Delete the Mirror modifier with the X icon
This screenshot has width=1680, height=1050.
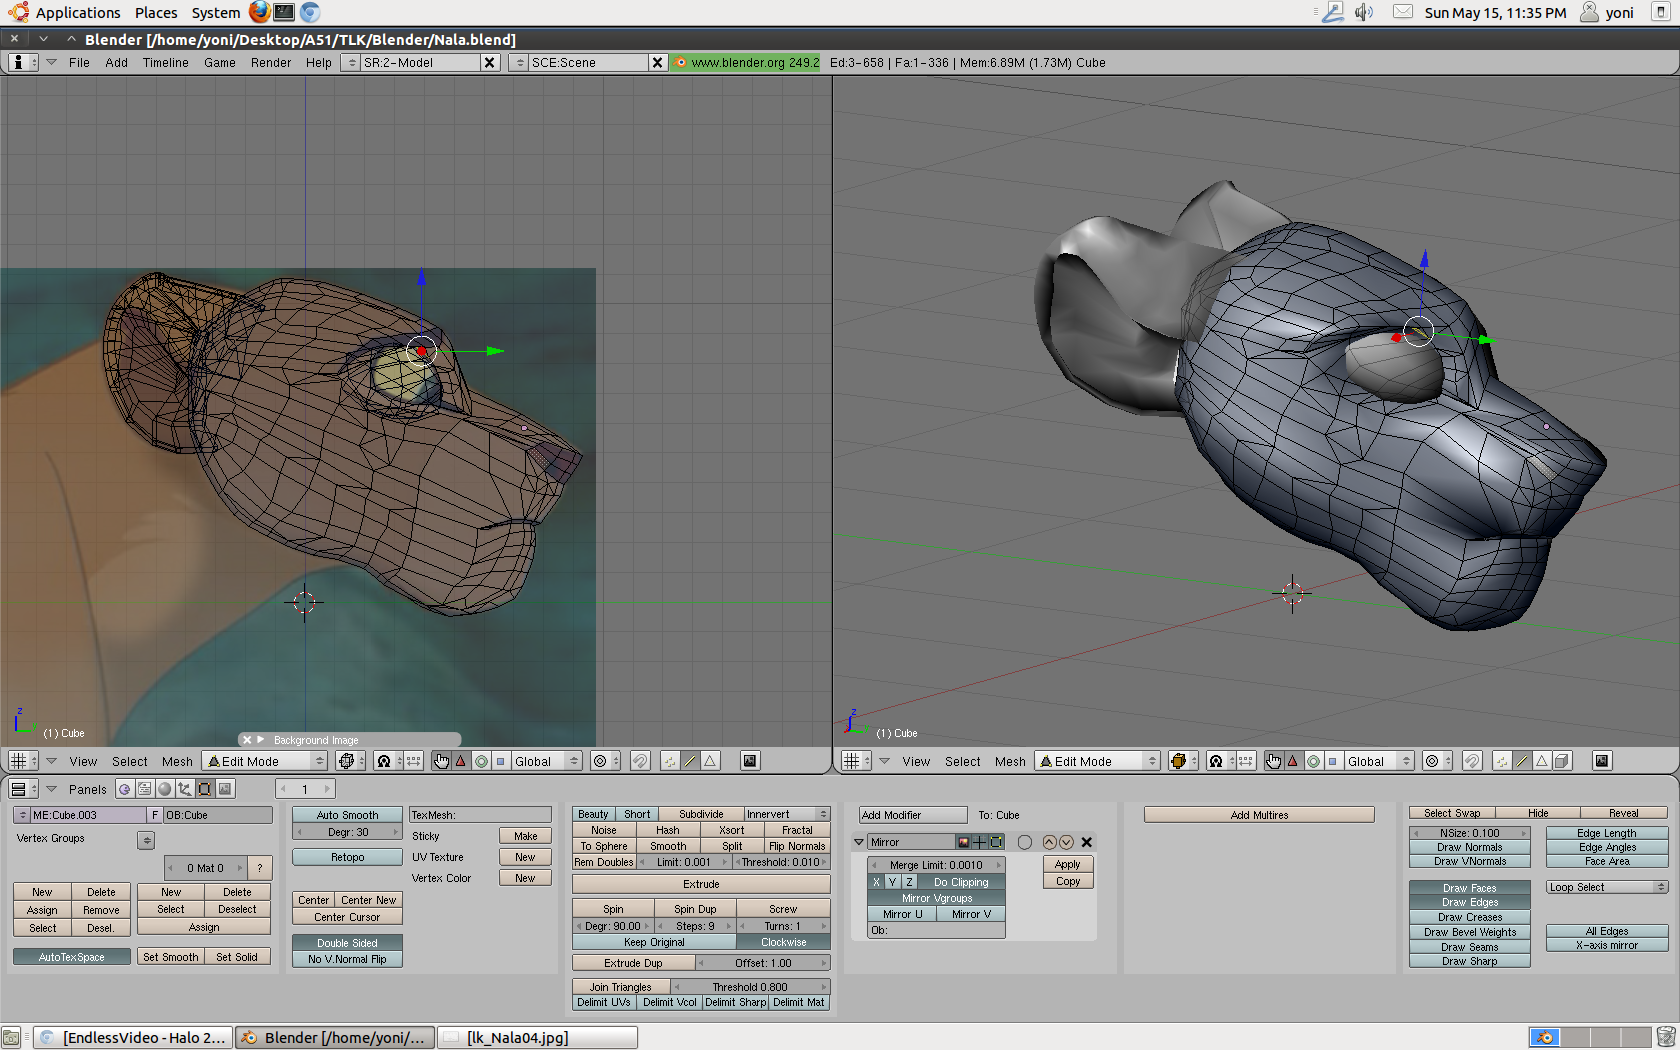[x=1087, y=842]
